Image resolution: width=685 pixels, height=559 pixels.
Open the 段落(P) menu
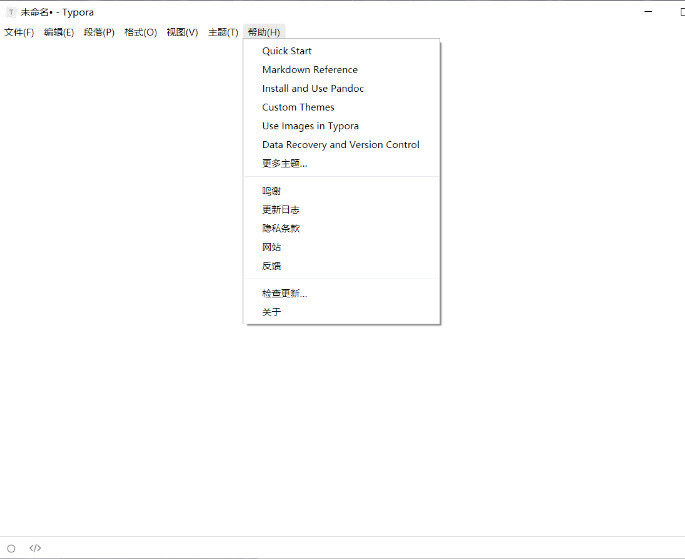point(99,32)
